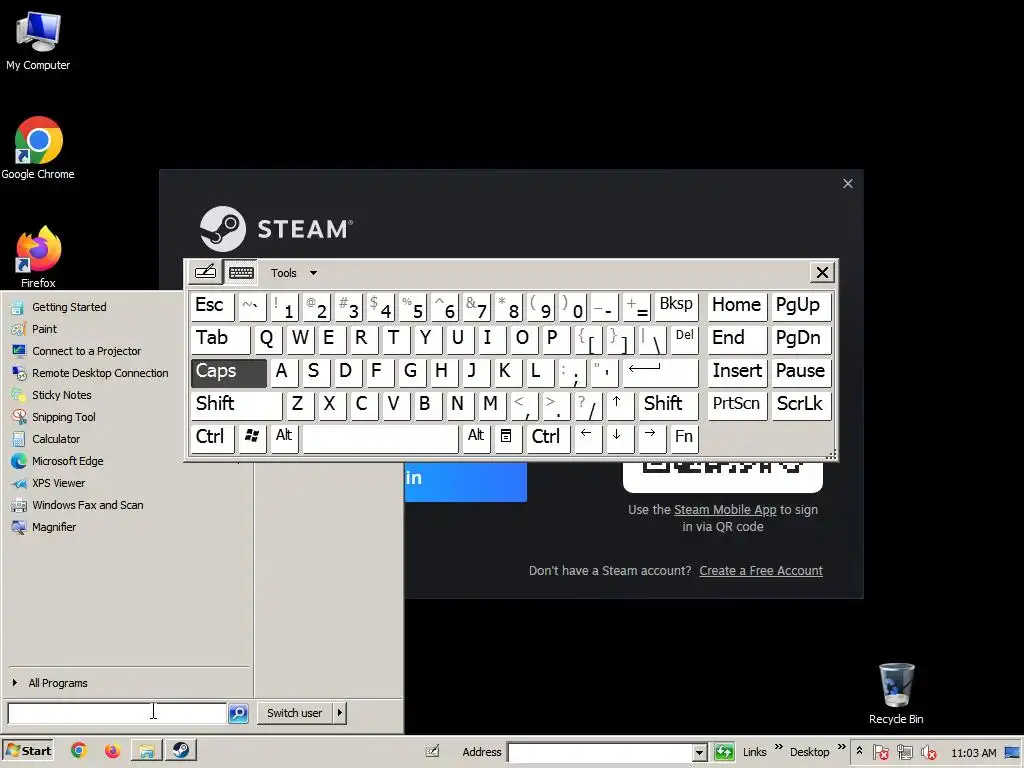1024x768 pixels.
Task: Click the tablet input panel taskbar icon
Action: click(432, 752)
